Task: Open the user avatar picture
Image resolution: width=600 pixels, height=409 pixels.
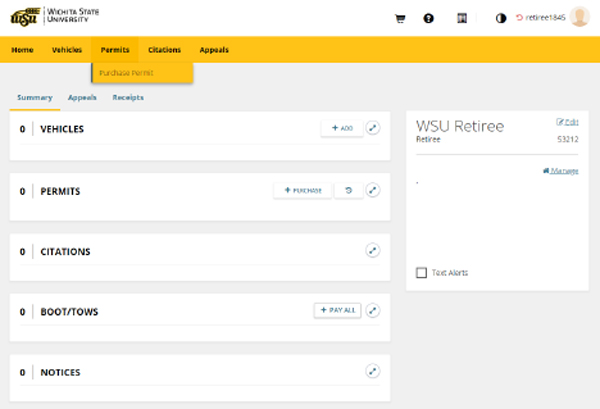Action: coord(579,17)
